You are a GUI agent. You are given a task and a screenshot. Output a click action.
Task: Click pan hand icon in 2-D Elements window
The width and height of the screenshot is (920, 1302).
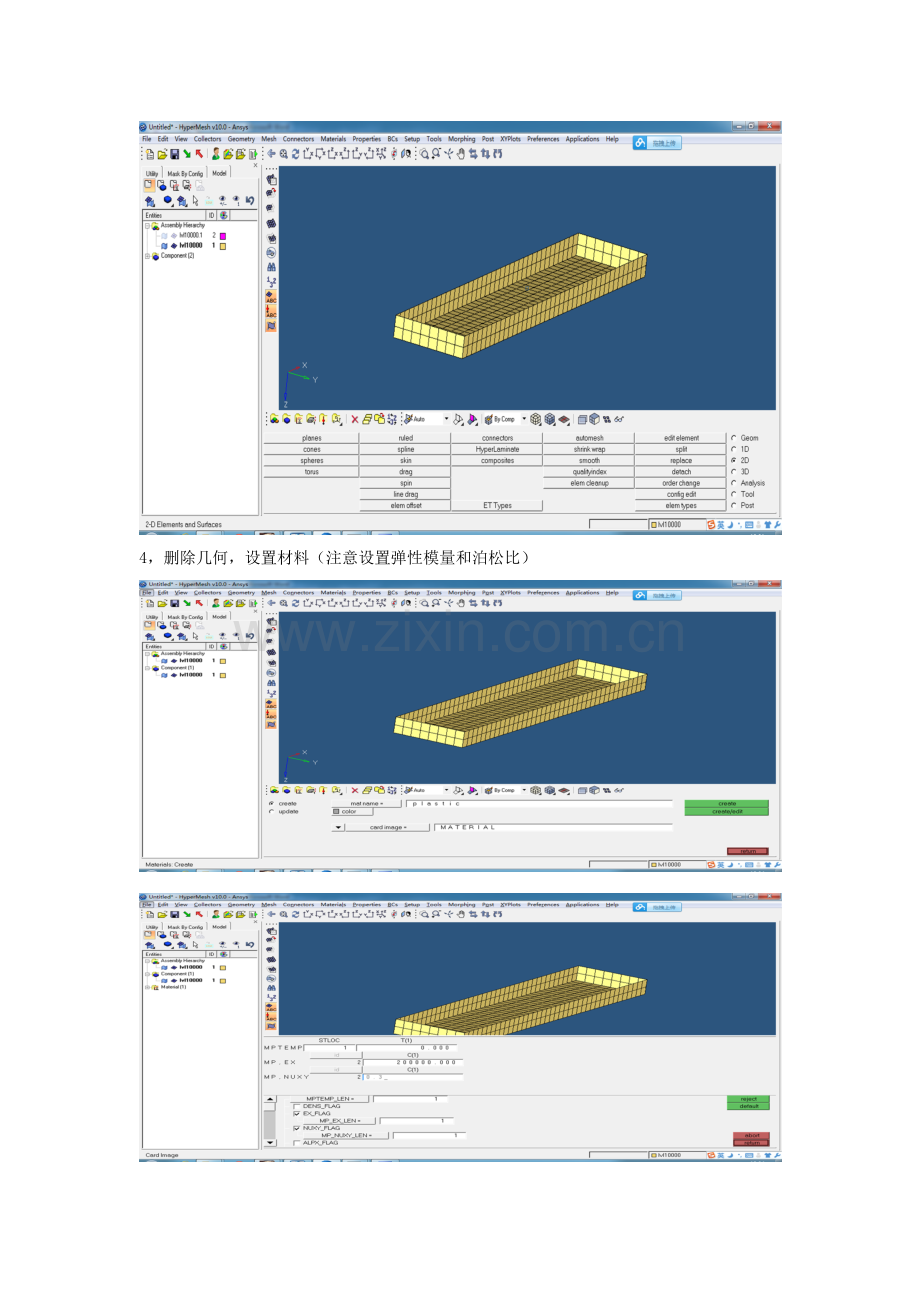coord(461,154)
